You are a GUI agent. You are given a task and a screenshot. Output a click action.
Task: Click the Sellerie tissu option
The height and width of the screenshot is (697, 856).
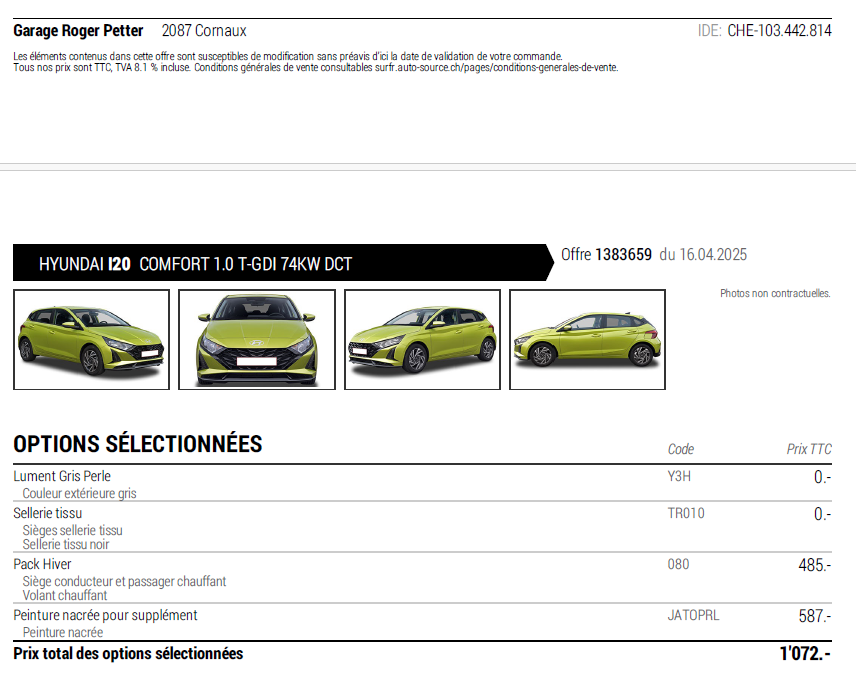point(48,513)
